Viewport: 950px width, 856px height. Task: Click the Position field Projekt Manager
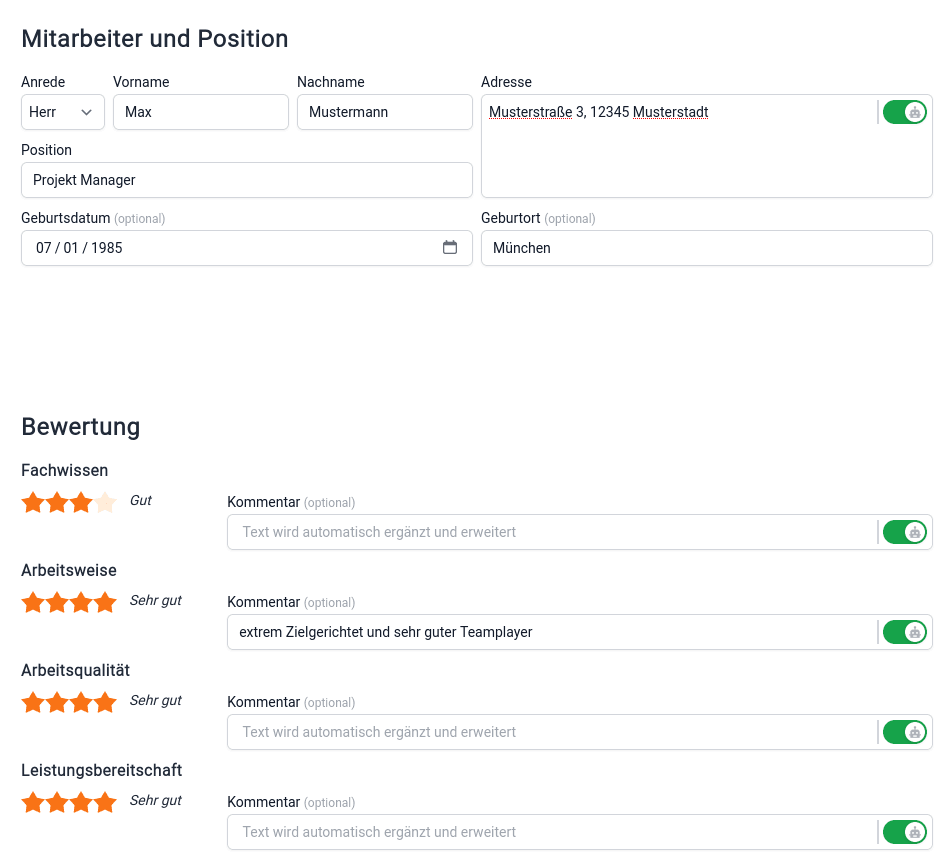coord(246,180)
